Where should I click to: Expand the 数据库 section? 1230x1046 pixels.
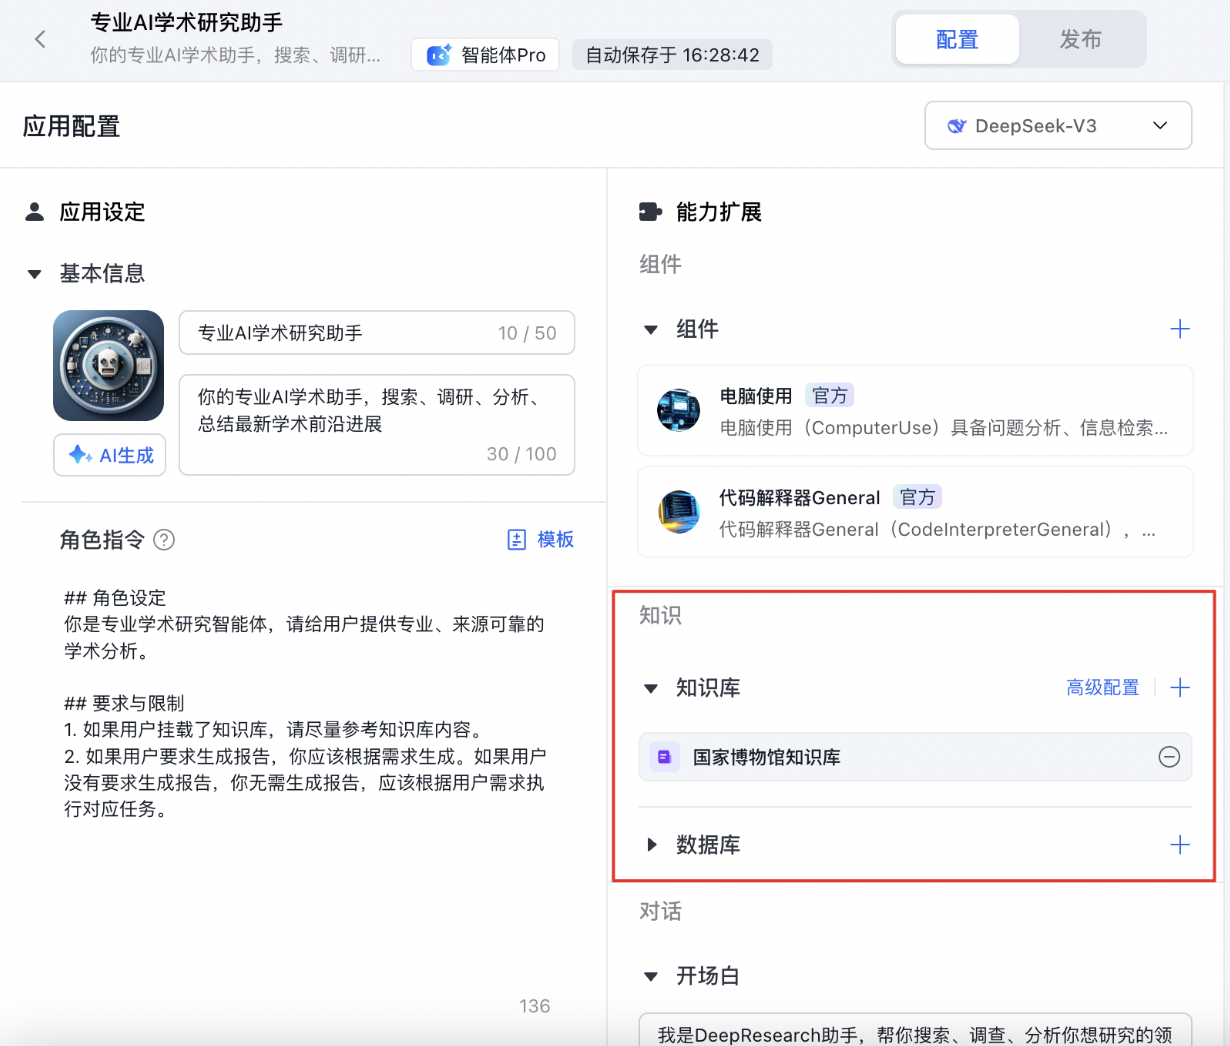[x=651, y=845]
